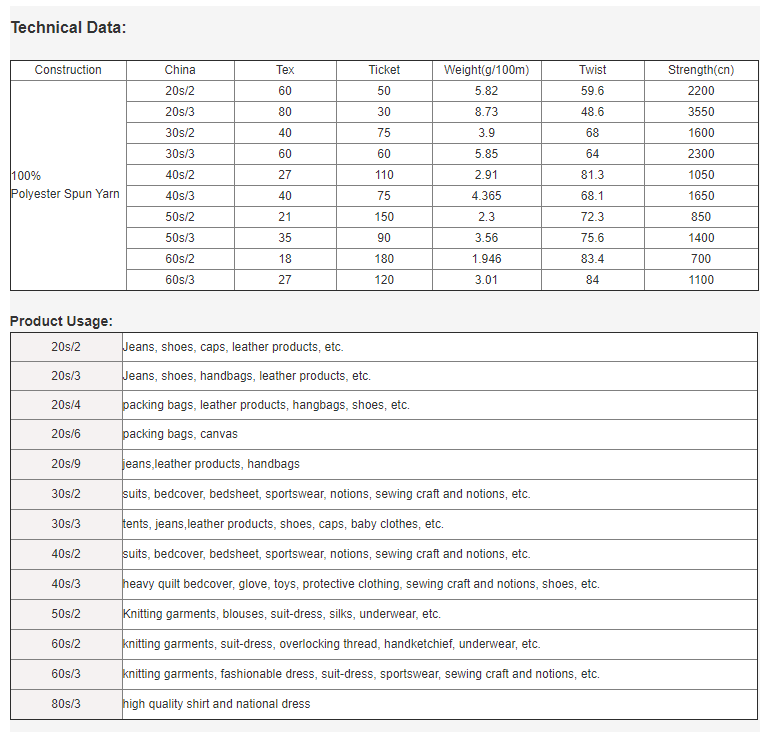Select the 'Tex' column header
Screen dimensions: 767x732
coord(285,70)
